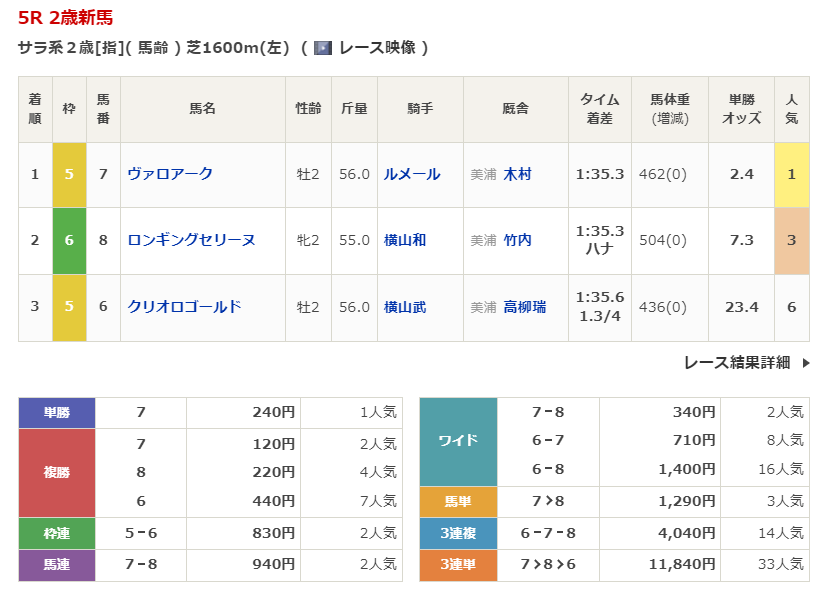822x592 pixels.
Task: Open jockey 横山武 profile
Action: coord(404,307)
